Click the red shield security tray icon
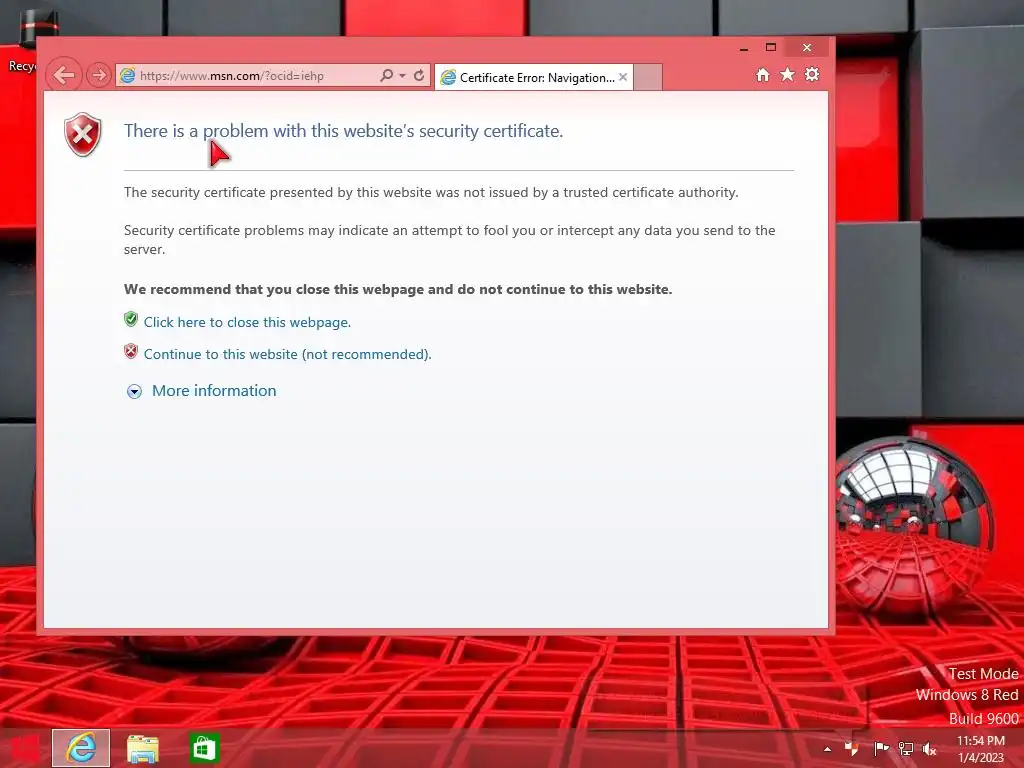 [x=852, y=748]
